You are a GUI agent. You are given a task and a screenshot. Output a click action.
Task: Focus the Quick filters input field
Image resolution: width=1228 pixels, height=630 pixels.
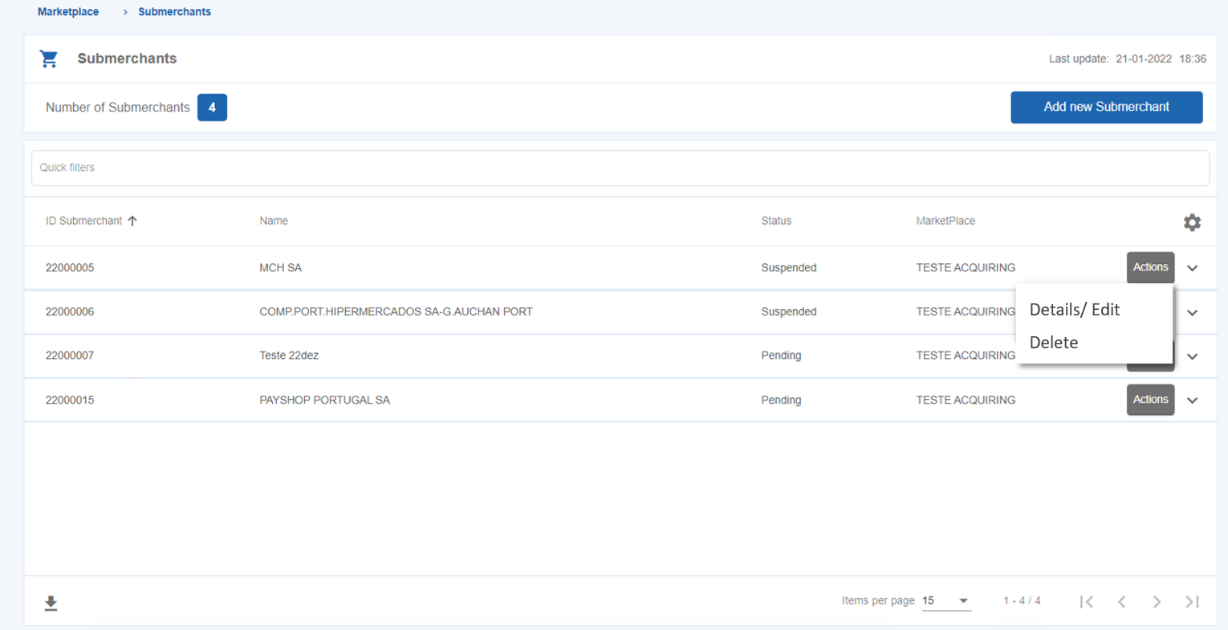(620, 168)
